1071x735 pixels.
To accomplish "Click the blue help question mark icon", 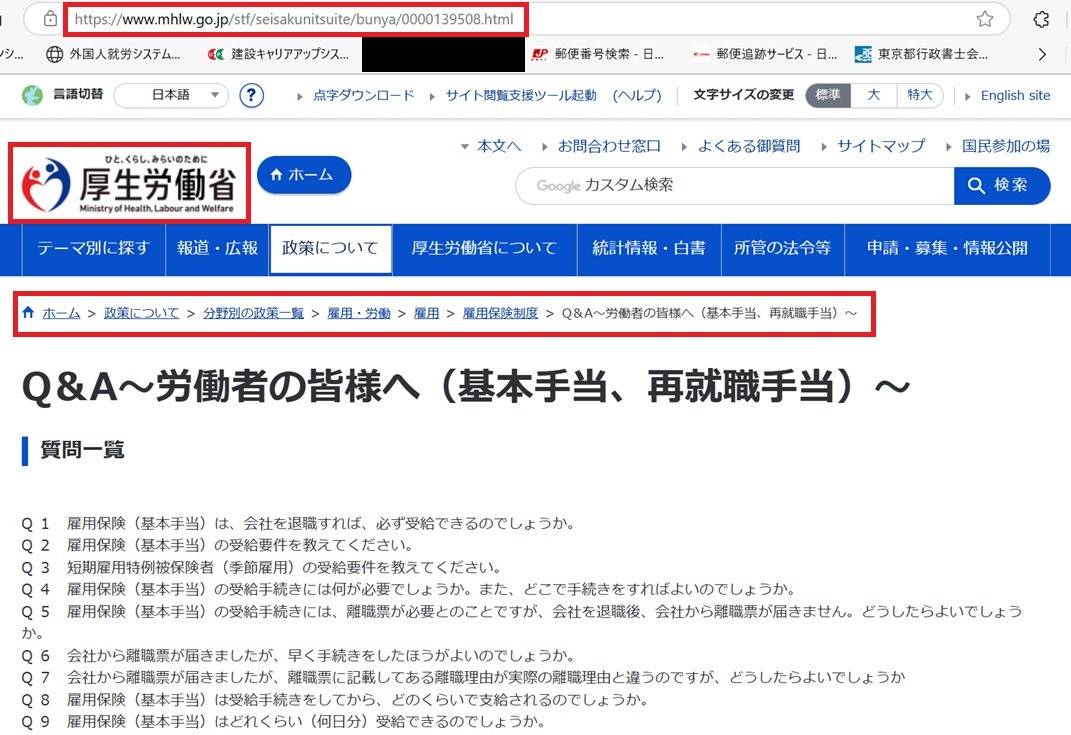I will 252,95.
